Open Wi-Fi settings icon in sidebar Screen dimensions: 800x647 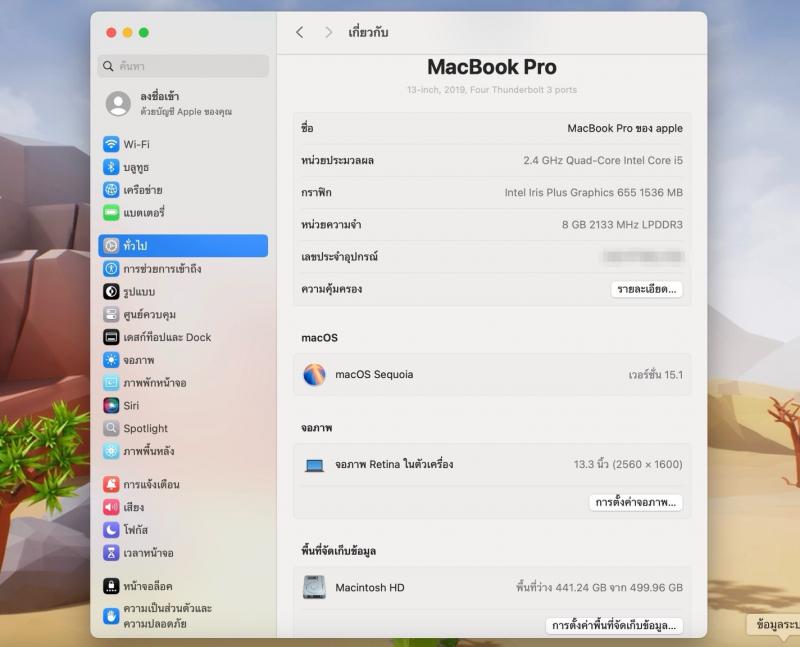click(x=111, y=144)
